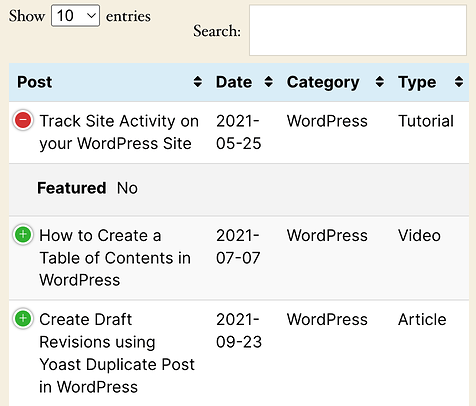Select the How to Create a Table post
The height and width of the screenshot is (406, 476).
115,258
